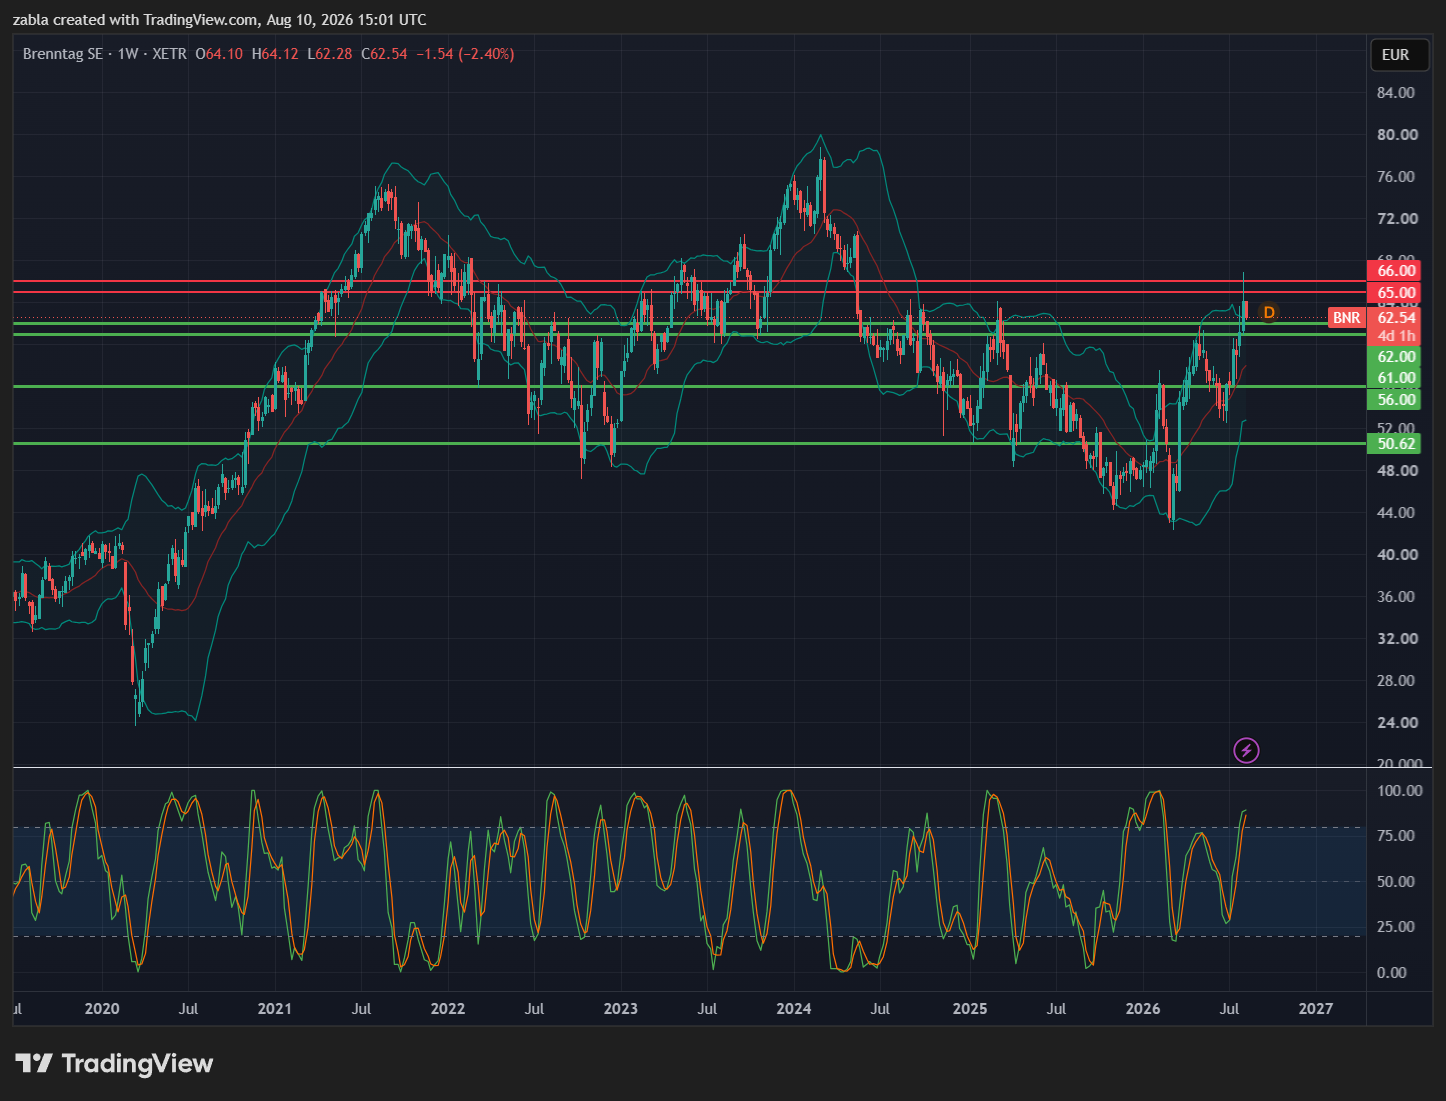Image resolution: width=1446 pixels, height=1101 pixels.
Task: Select the red 65.00 price label
Action: point(1395,293)
